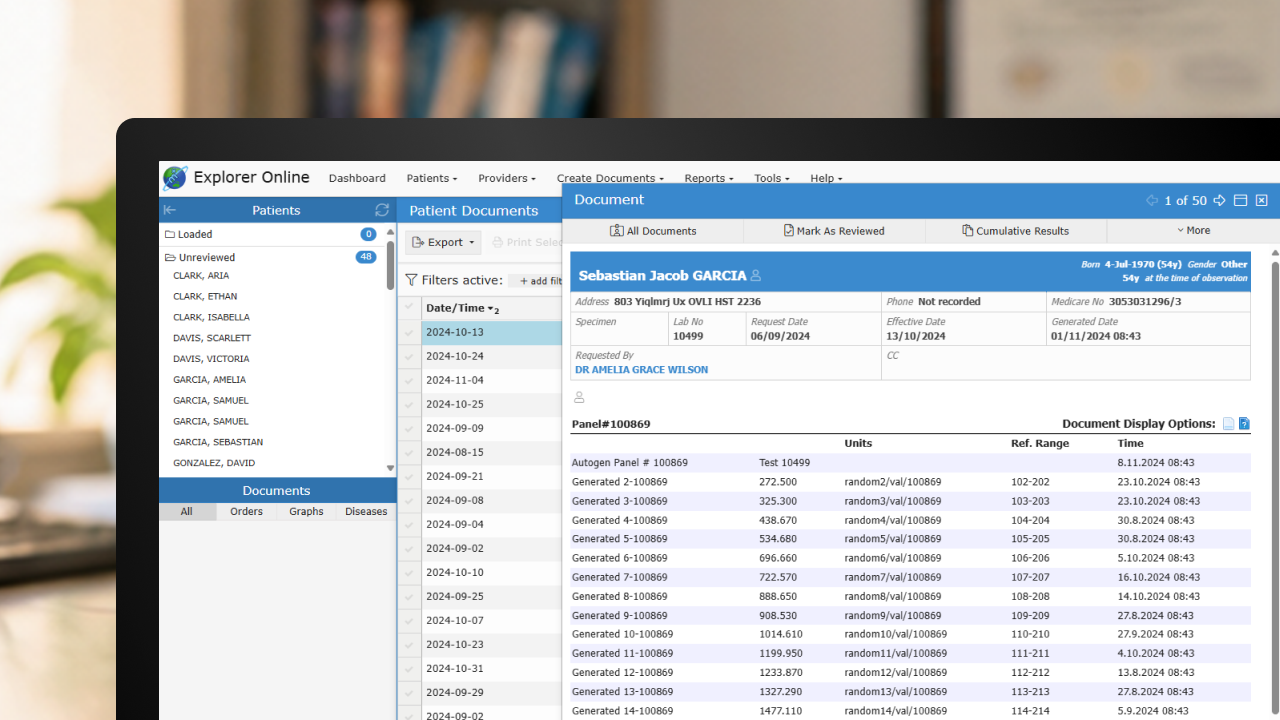
Task: Tick the checkbox for the 2024-10-13 row
Action: 409,332
